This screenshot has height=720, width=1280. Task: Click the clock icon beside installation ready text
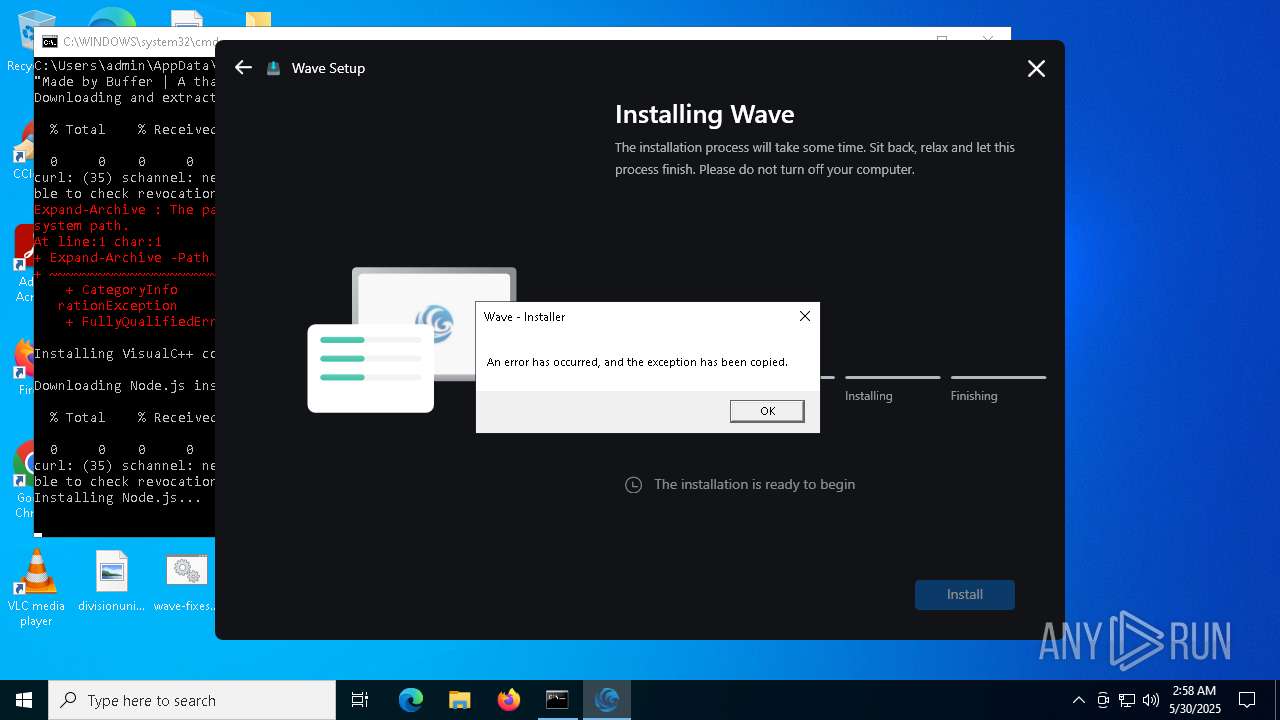click(633, 485)
